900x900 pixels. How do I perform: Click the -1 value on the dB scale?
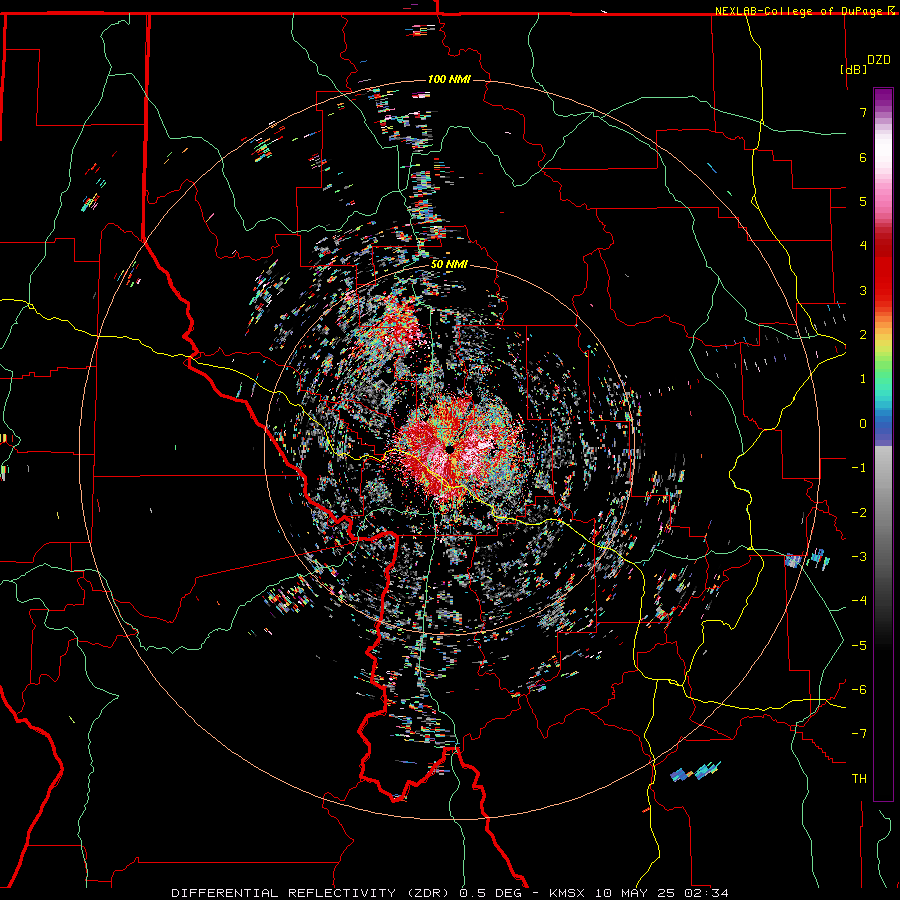click(859, 468)
